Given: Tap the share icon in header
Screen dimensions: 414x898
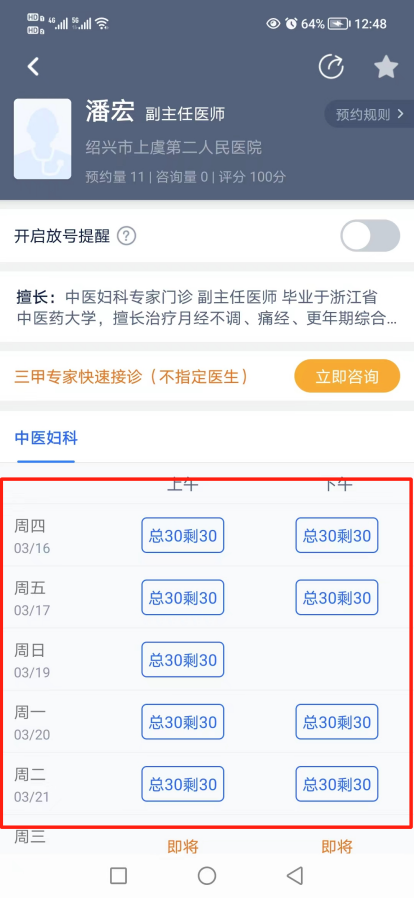Looking at the screenshot, I should (331, 67).
